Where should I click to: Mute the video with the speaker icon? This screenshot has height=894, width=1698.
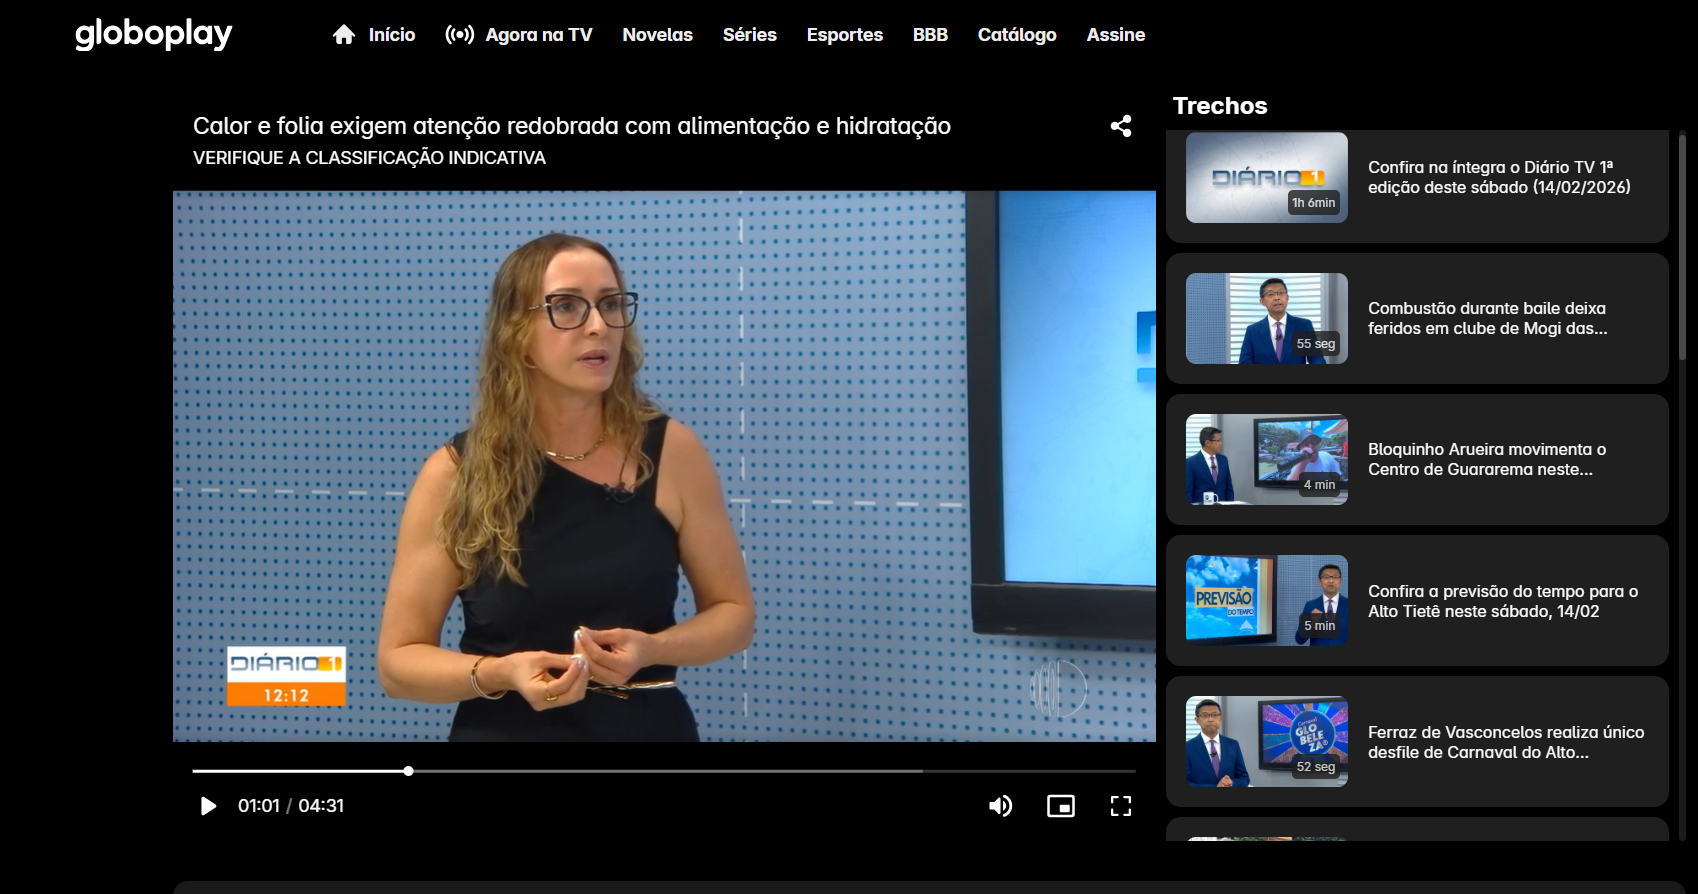click(x=1000, y=806)
